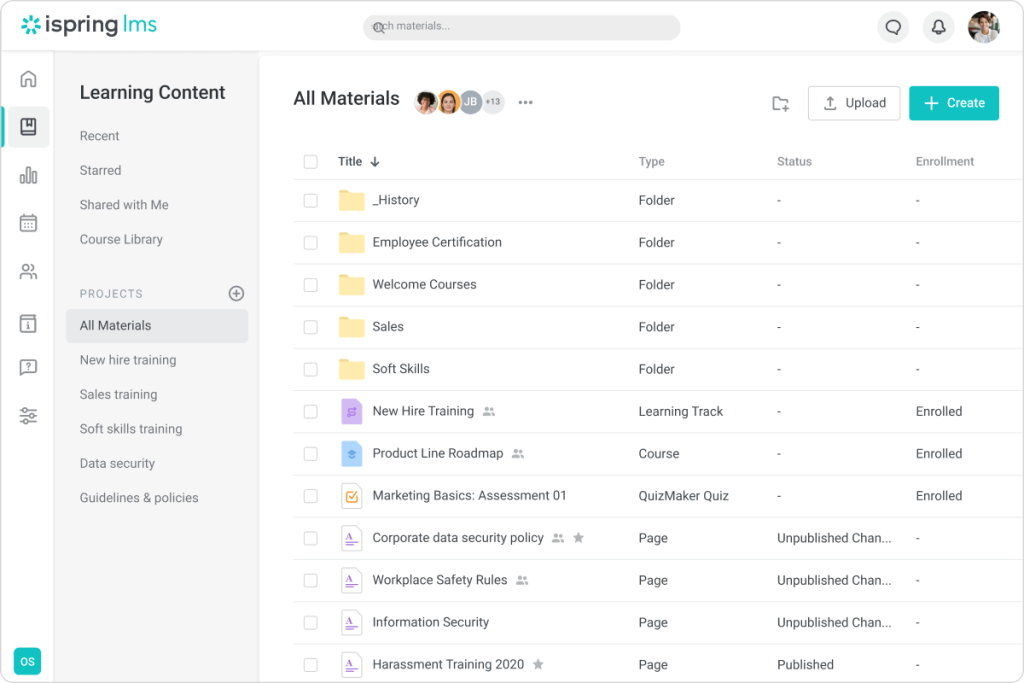The image size is (1024, 683).
Task: Toggle the select-all checkbox in header
Action: point(310,162)
